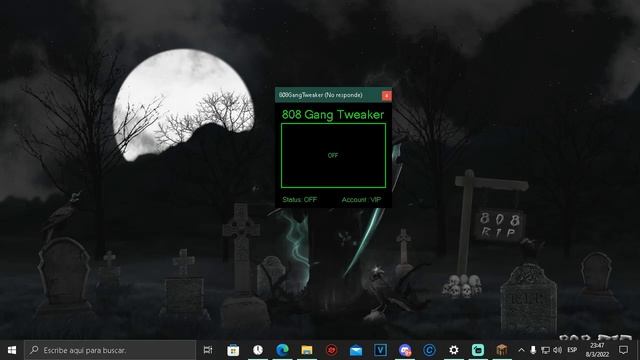Switch the ESP input language indicator
The height and width of the screenshot is (360, 640).
(x=572, y=350)
